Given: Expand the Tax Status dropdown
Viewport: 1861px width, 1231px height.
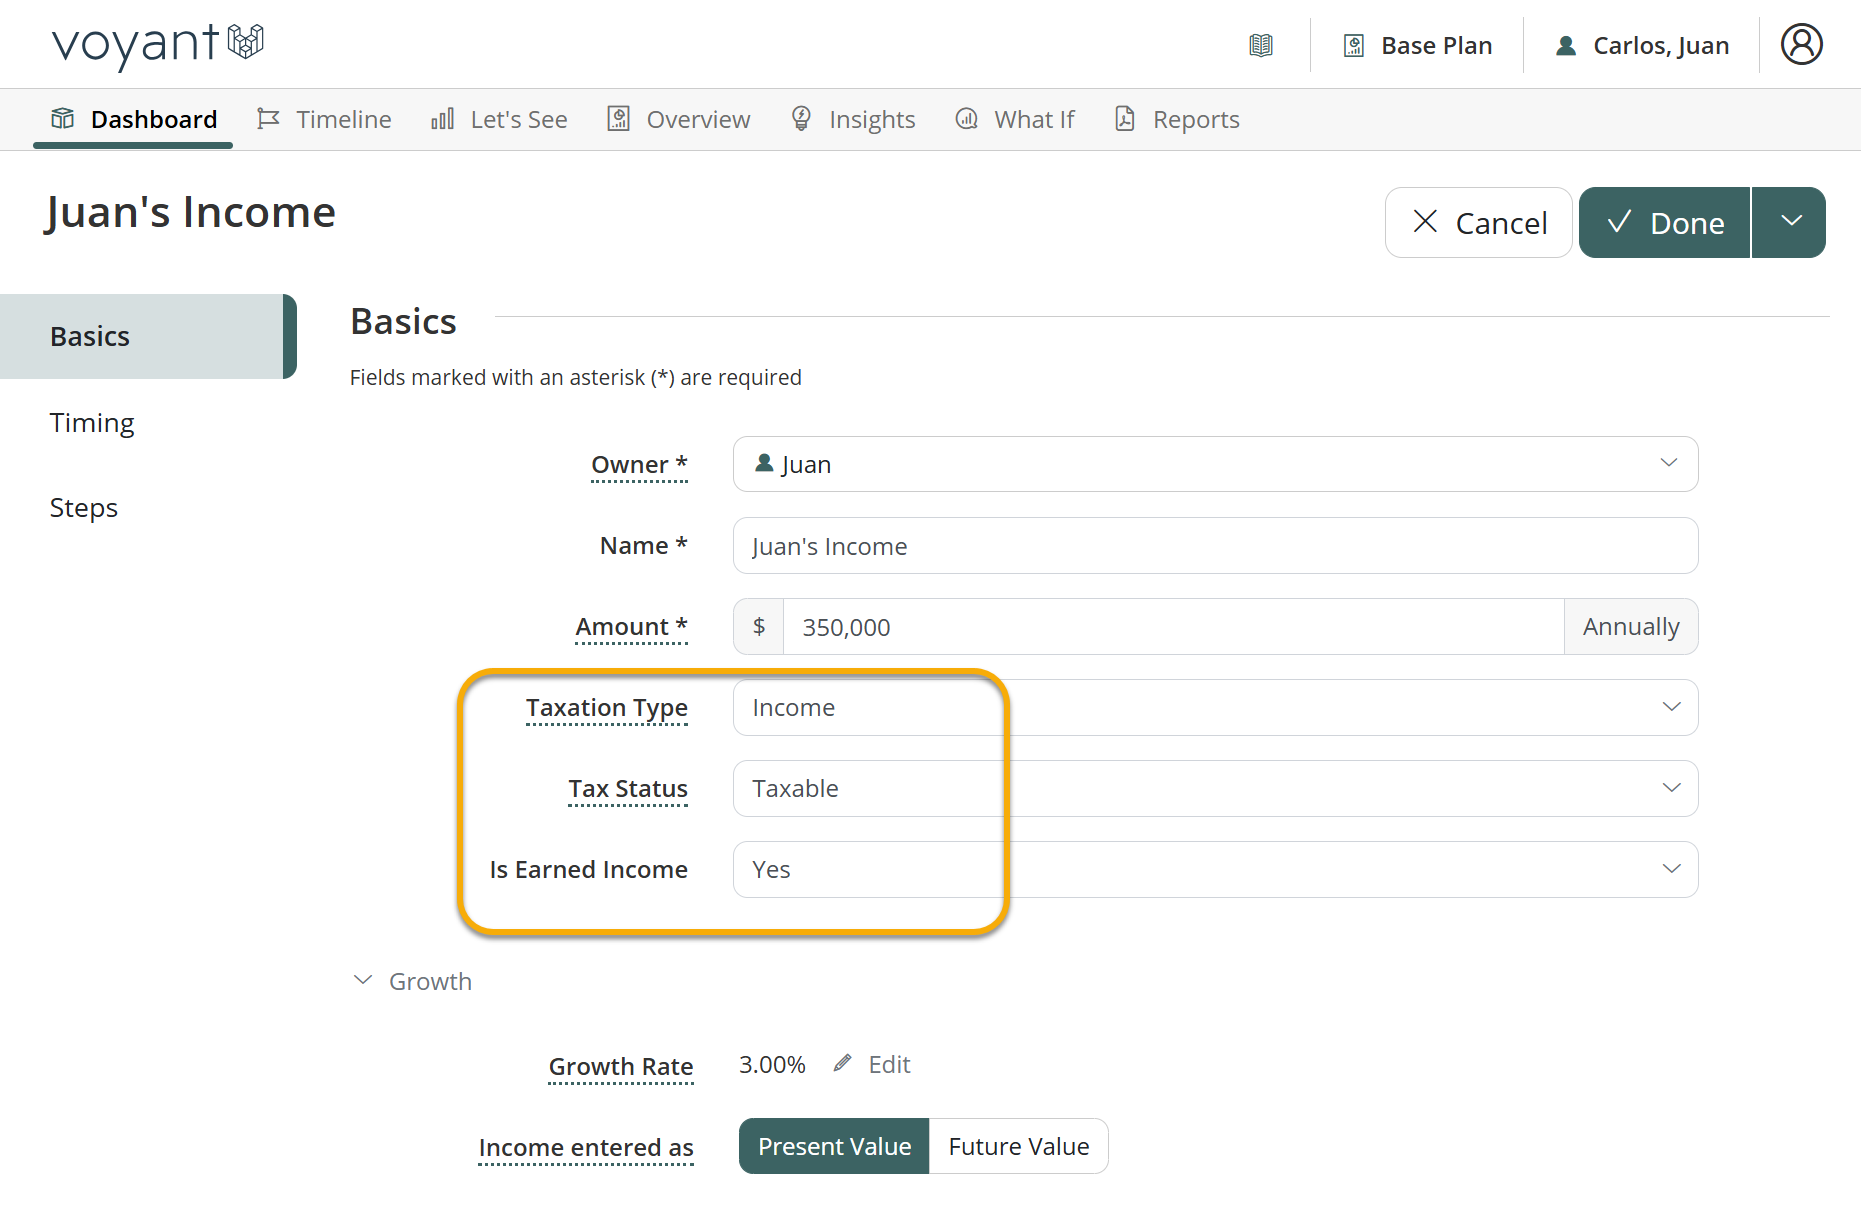Looking at the screenshot, I should pyautogui.click(x=1214, y=788).
